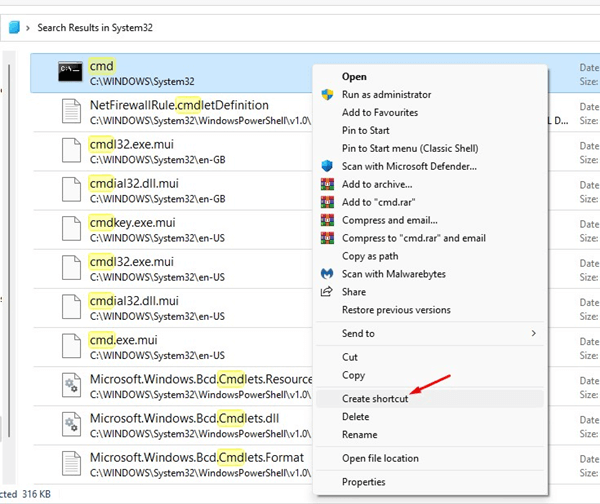The width and height of the screenshot is (600, 504).
Task: Click the Malwarebytes icon in context menu
Action: click(327, 274)
